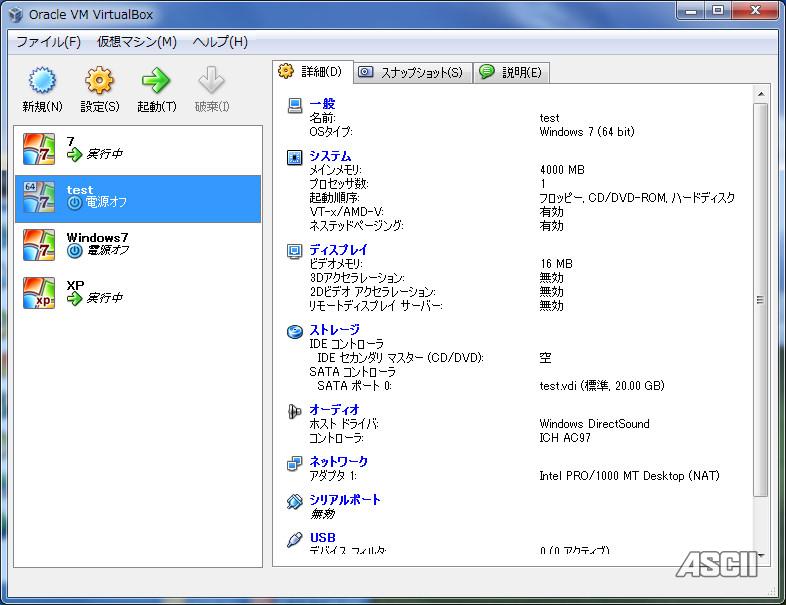Click the power-off icon beside test's 電源オフ
Viewport: 786px width, 605px height.
pos(75,203)
